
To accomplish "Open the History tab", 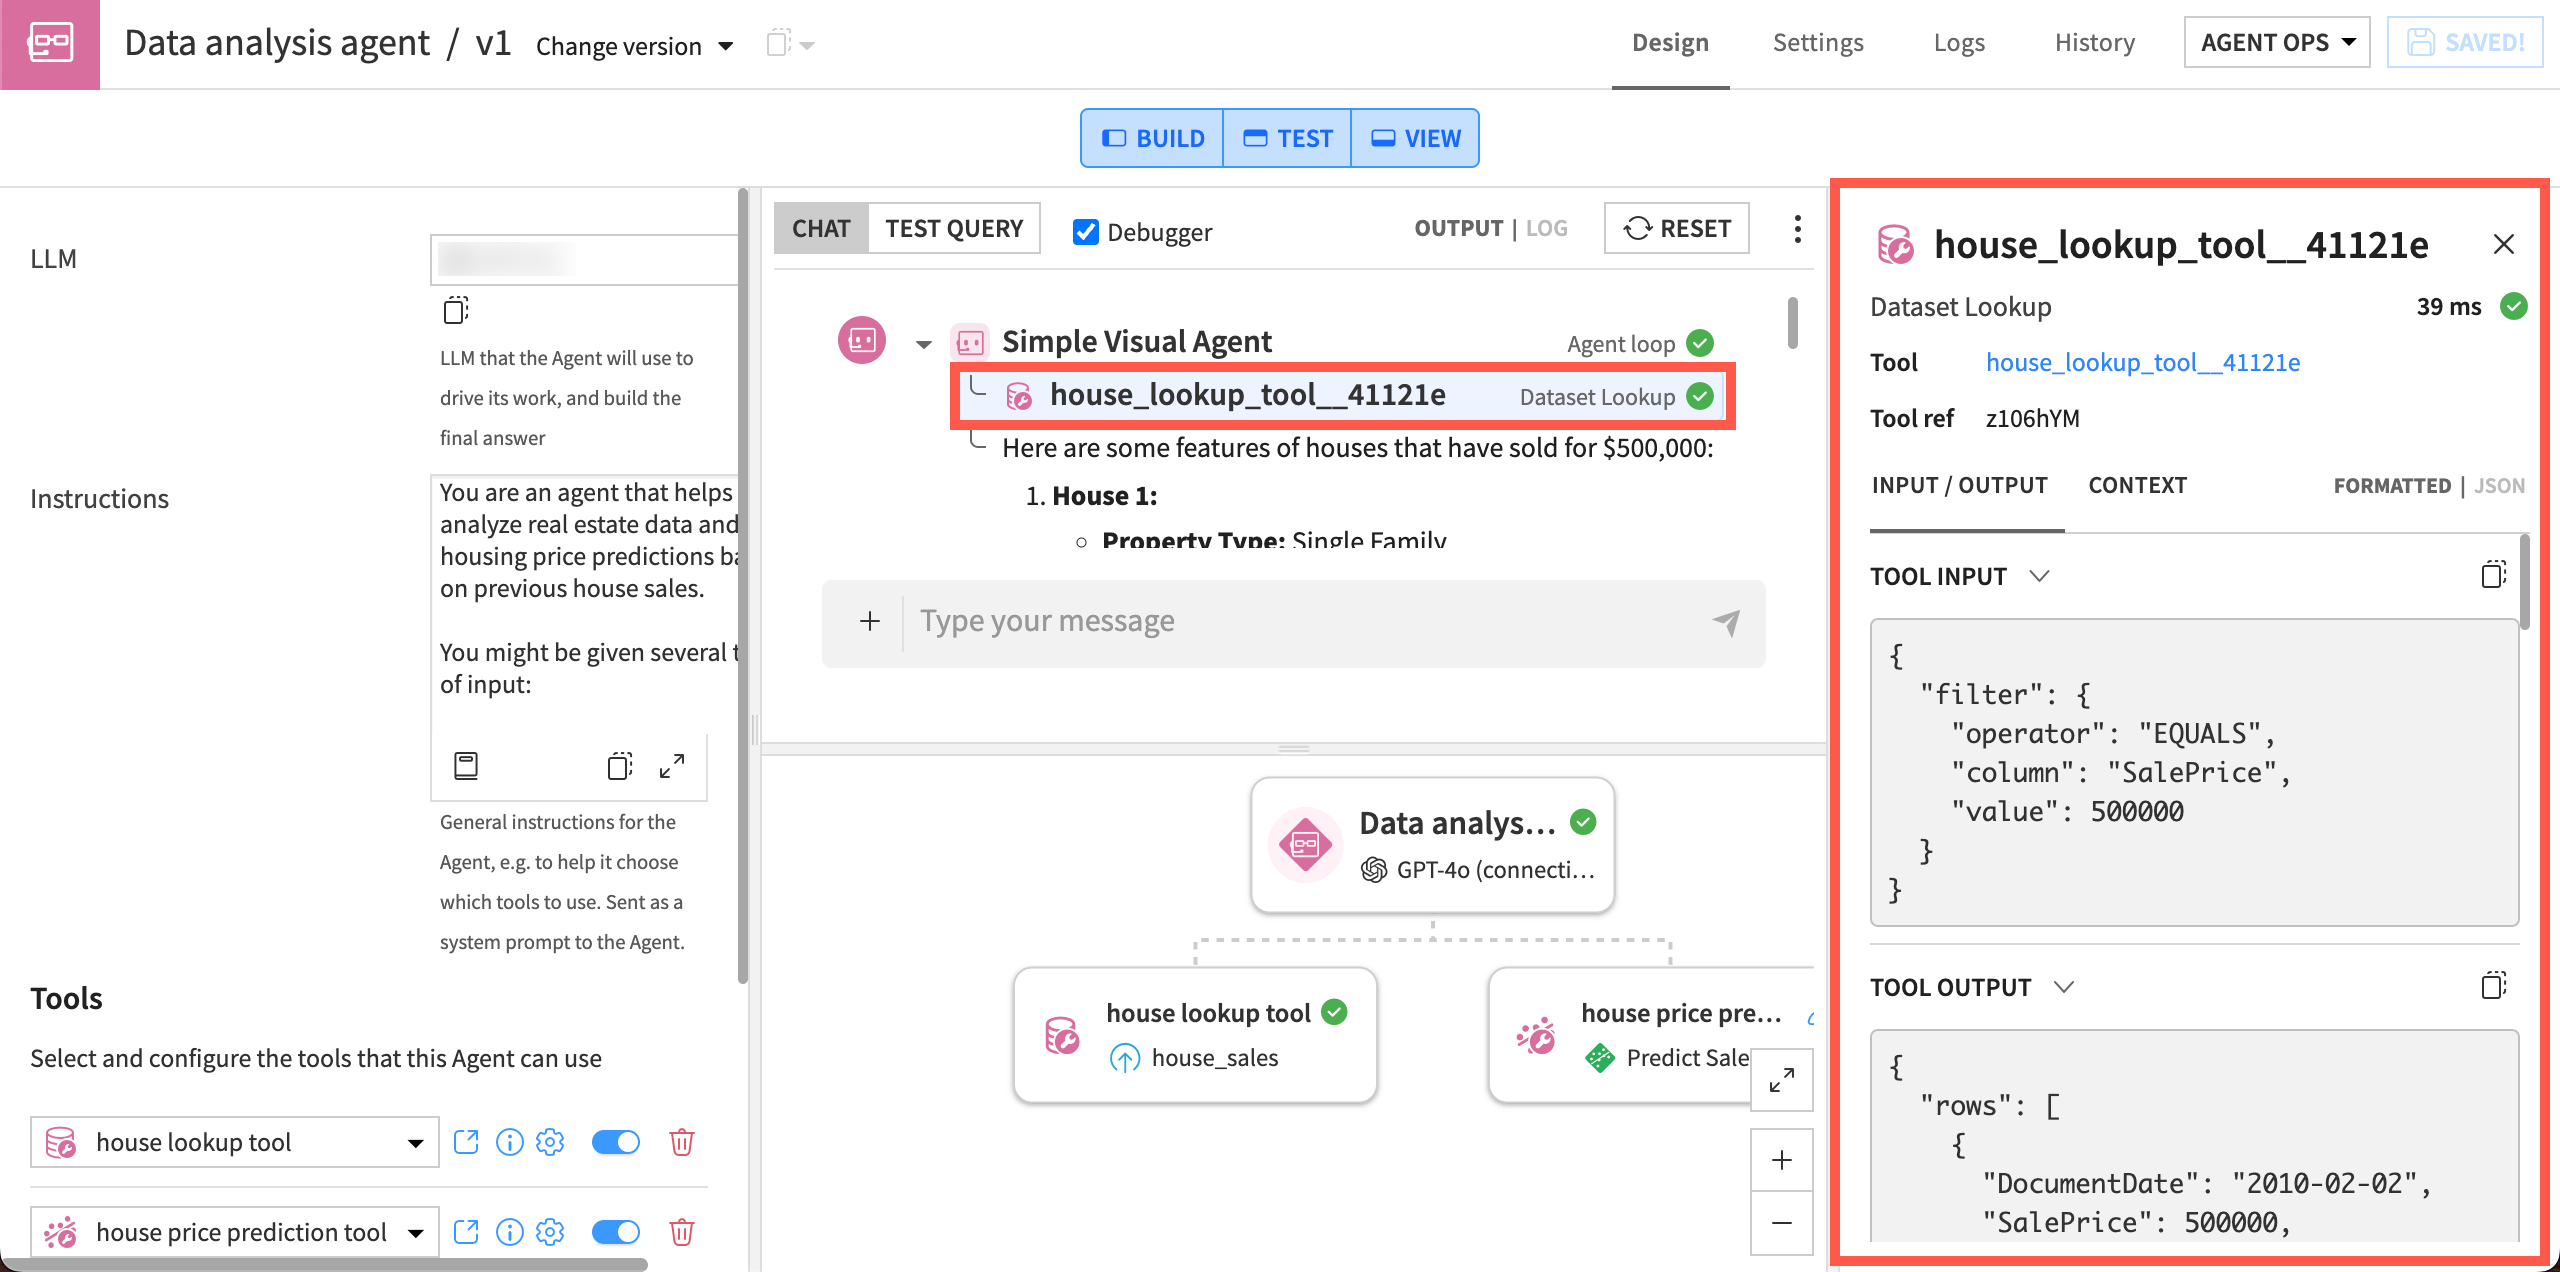I will tap(2095, 43).
